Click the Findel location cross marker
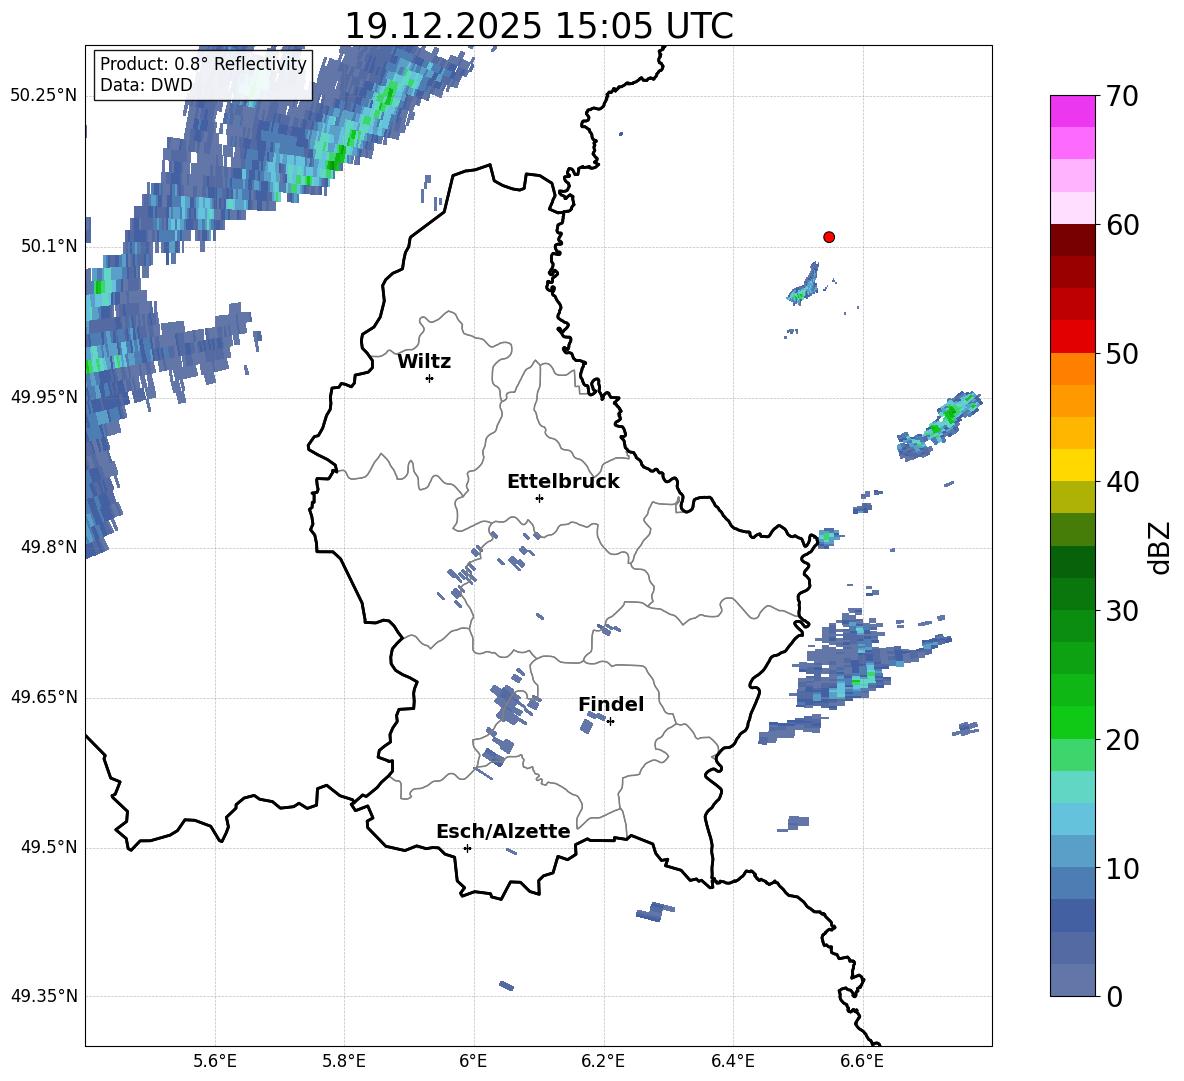The width and height of the screenshot is (1184, 1081). pyautogui.click(x=610, y=722)
